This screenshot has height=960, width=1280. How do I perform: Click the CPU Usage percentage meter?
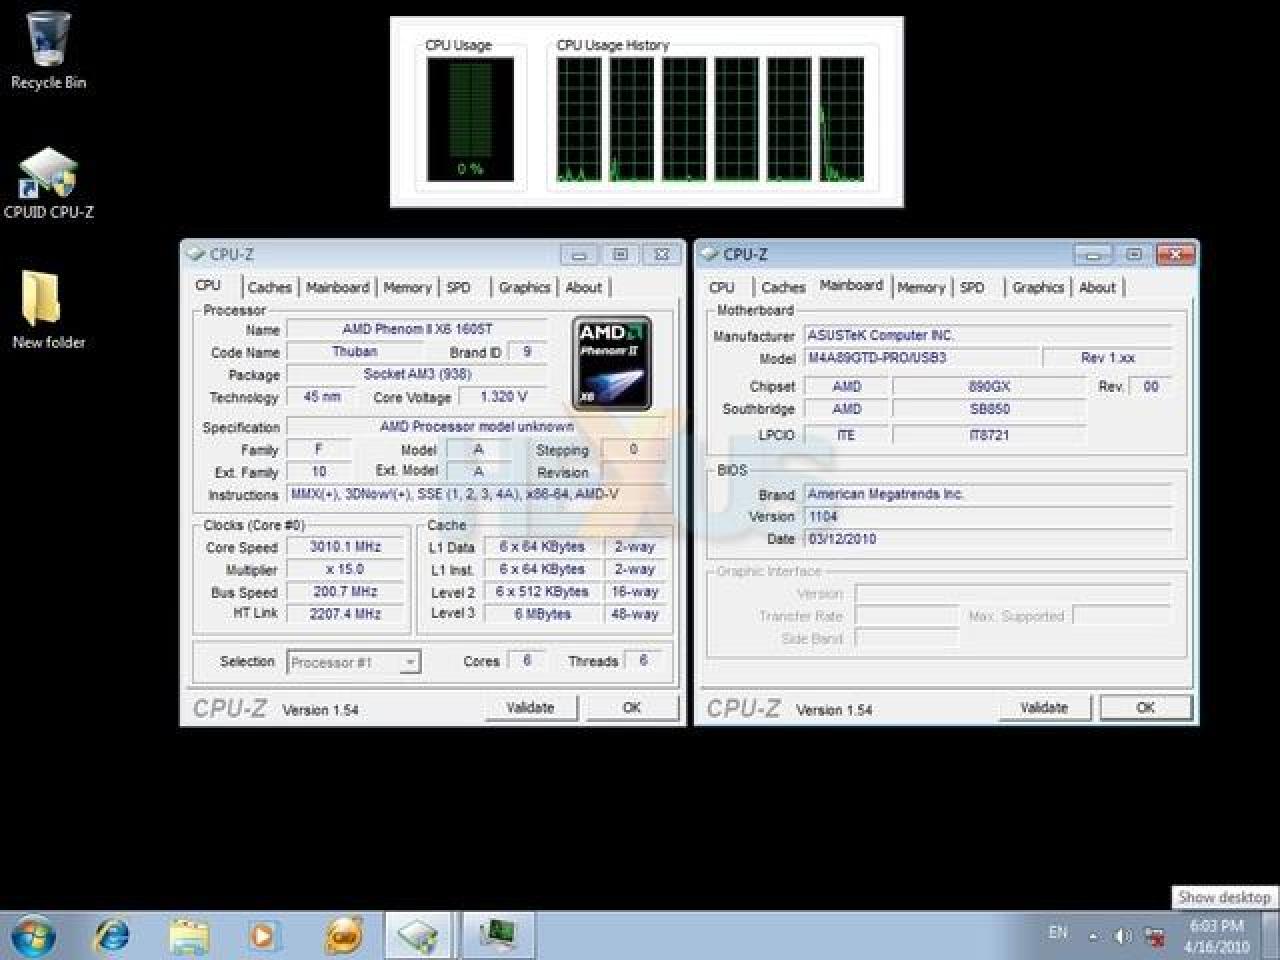coord(470,120)
